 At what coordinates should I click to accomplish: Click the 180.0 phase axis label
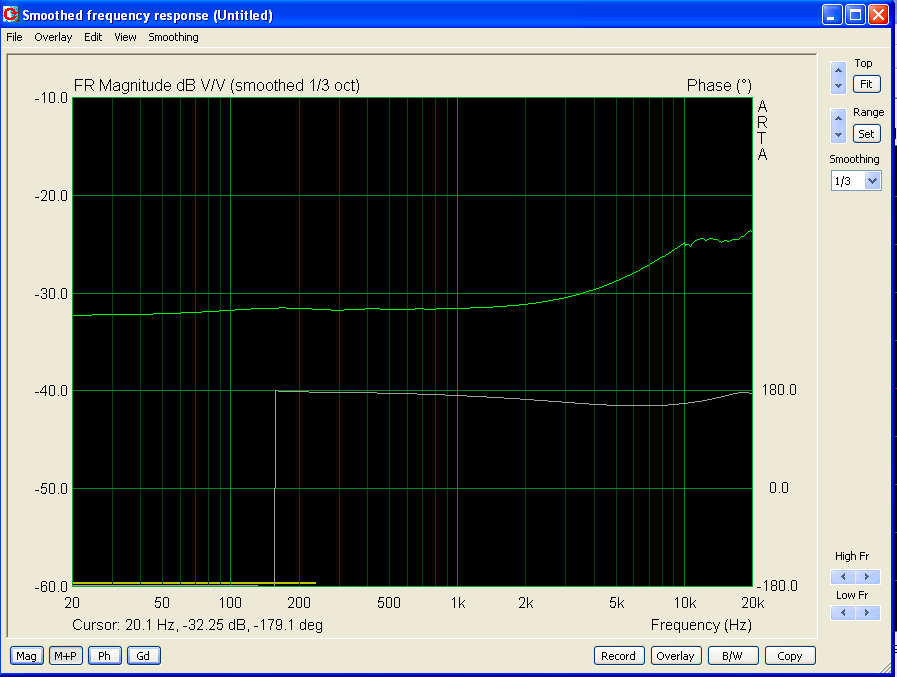pos(779,390)
